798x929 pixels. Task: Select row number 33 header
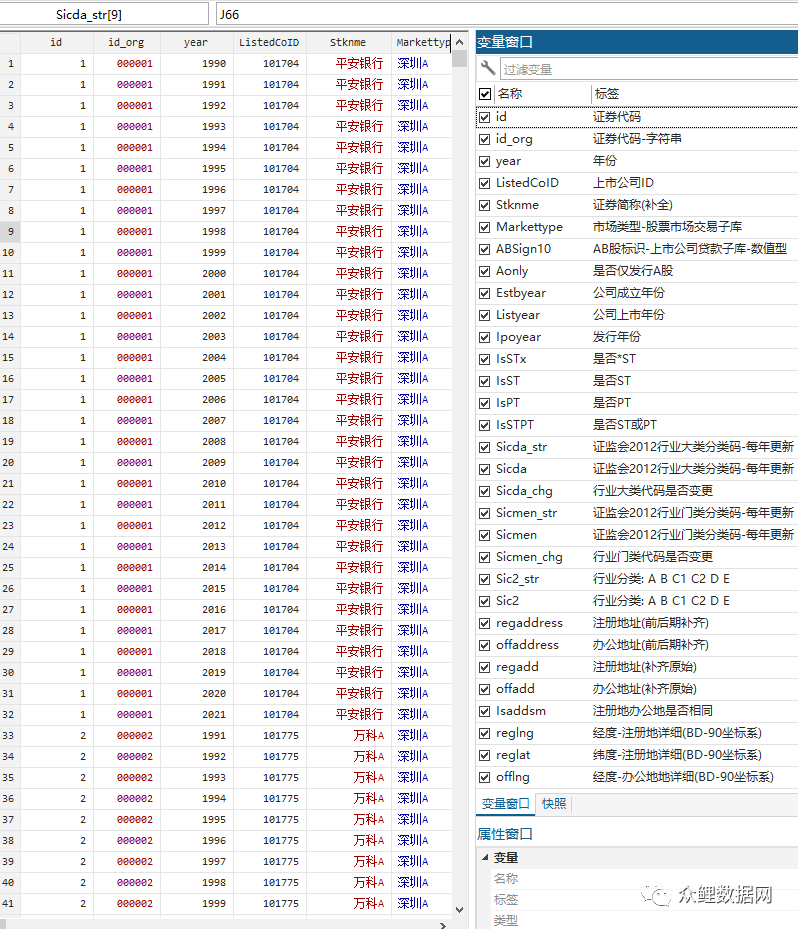click(10, 736)
